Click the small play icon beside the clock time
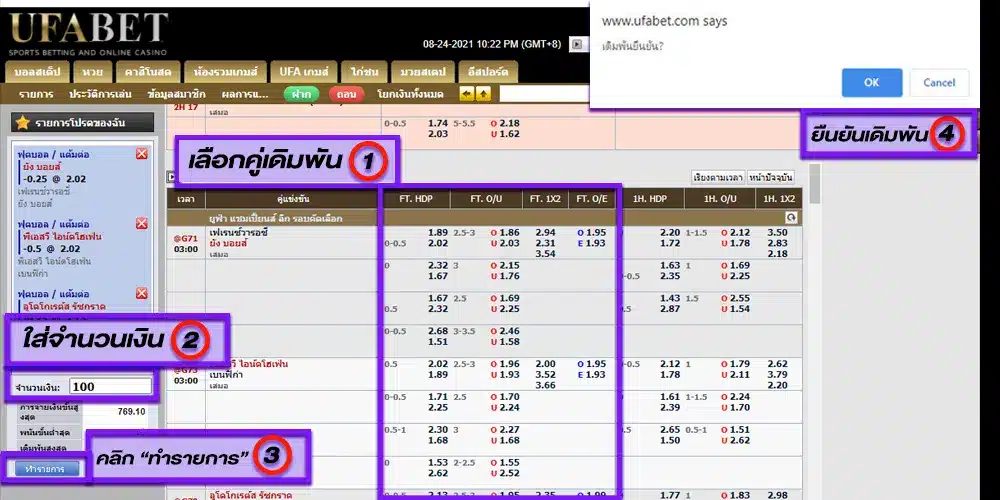Screen dimensions: 1000x500 [x=577, y=44]
